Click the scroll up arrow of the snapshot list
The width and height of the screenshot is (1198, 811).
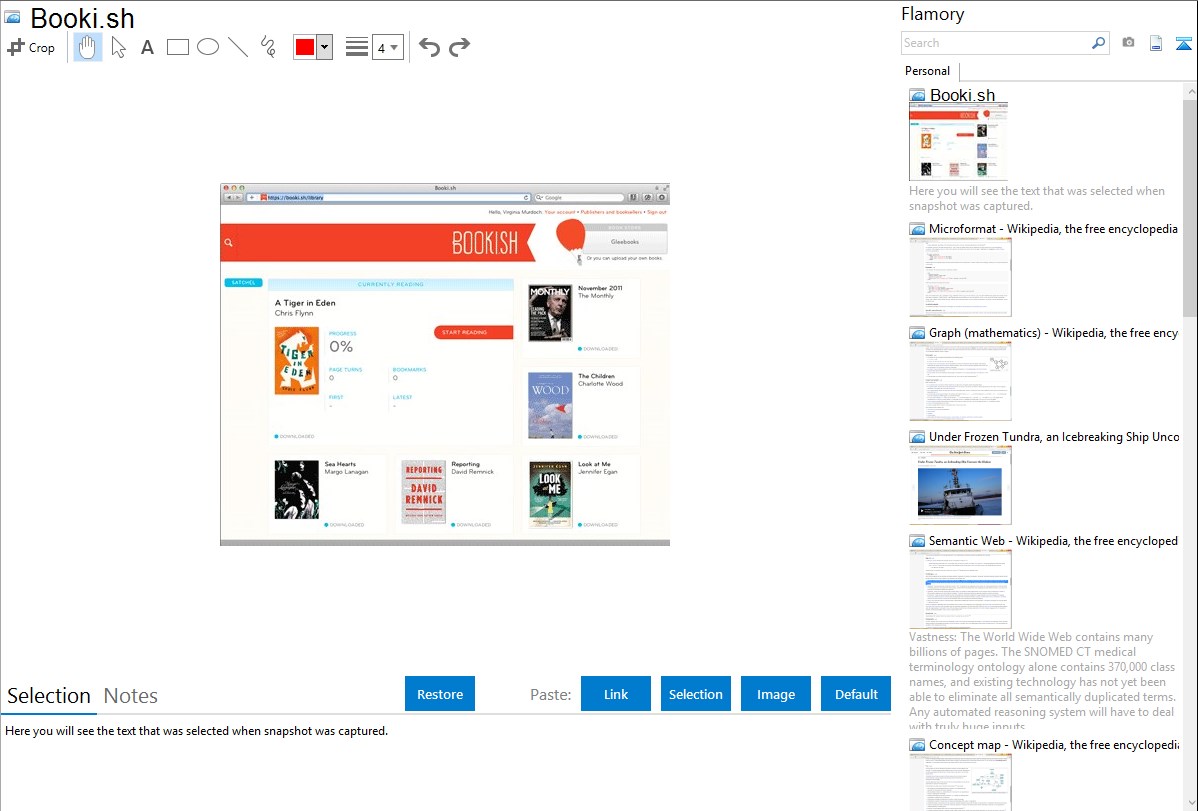point(1190,92)
